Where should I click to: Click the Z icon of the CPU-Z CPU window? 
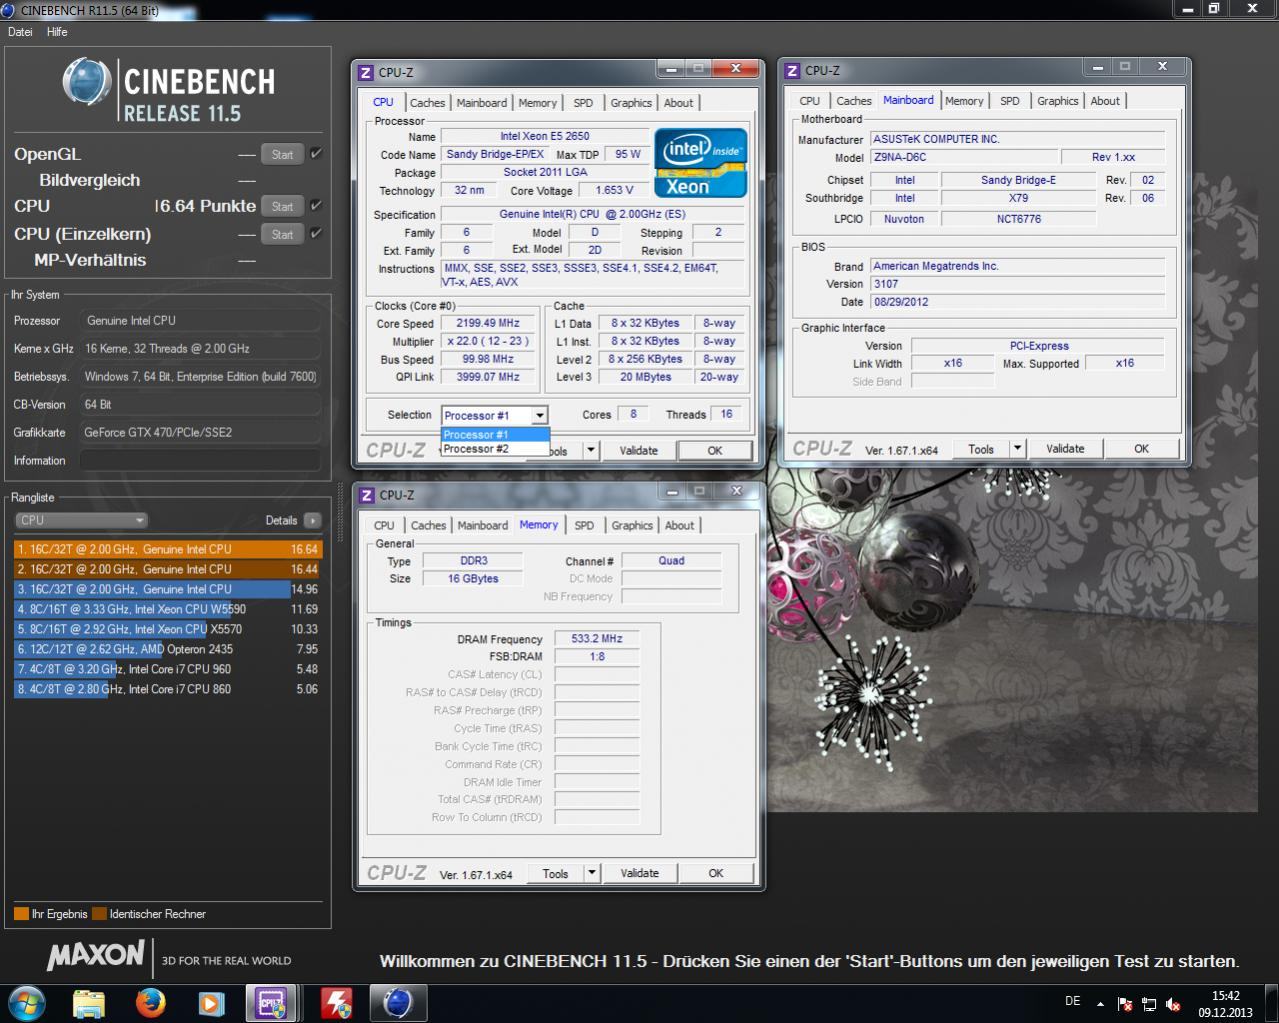click(366, 72)
